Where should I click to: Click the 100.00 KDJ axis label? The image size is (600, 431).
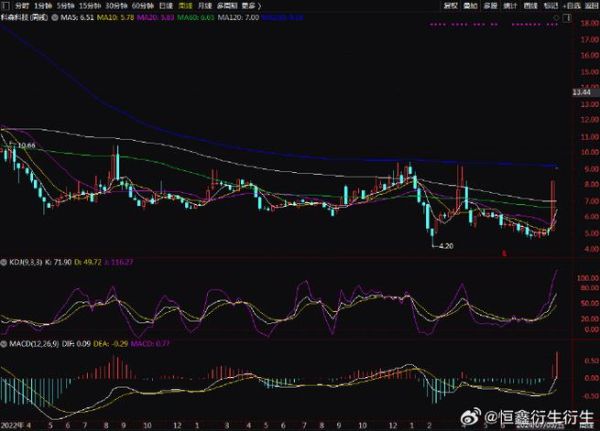[x=588, y=278]
